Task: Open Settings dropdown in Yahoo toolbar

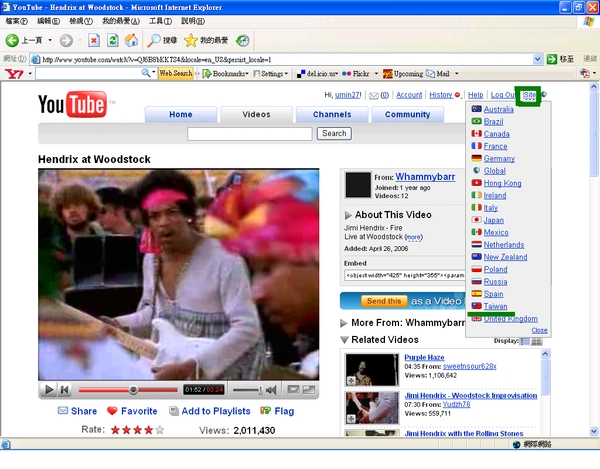Action: (x=271, y=73)
